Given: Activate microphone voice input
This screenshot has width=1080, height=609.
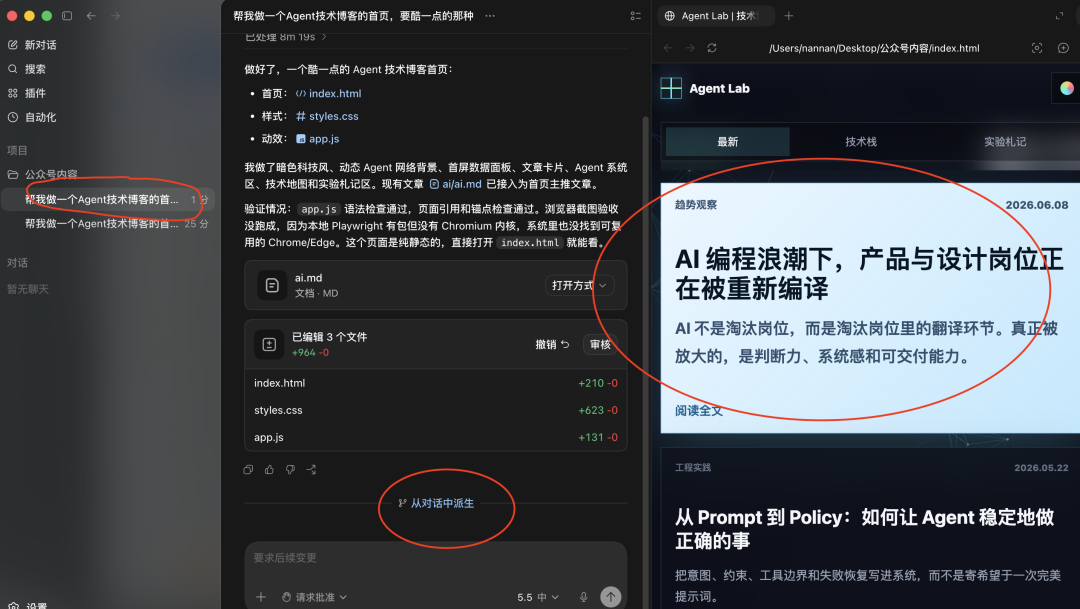Looking at the screenshot, I should pyautogui.click(x=583, y=597).
